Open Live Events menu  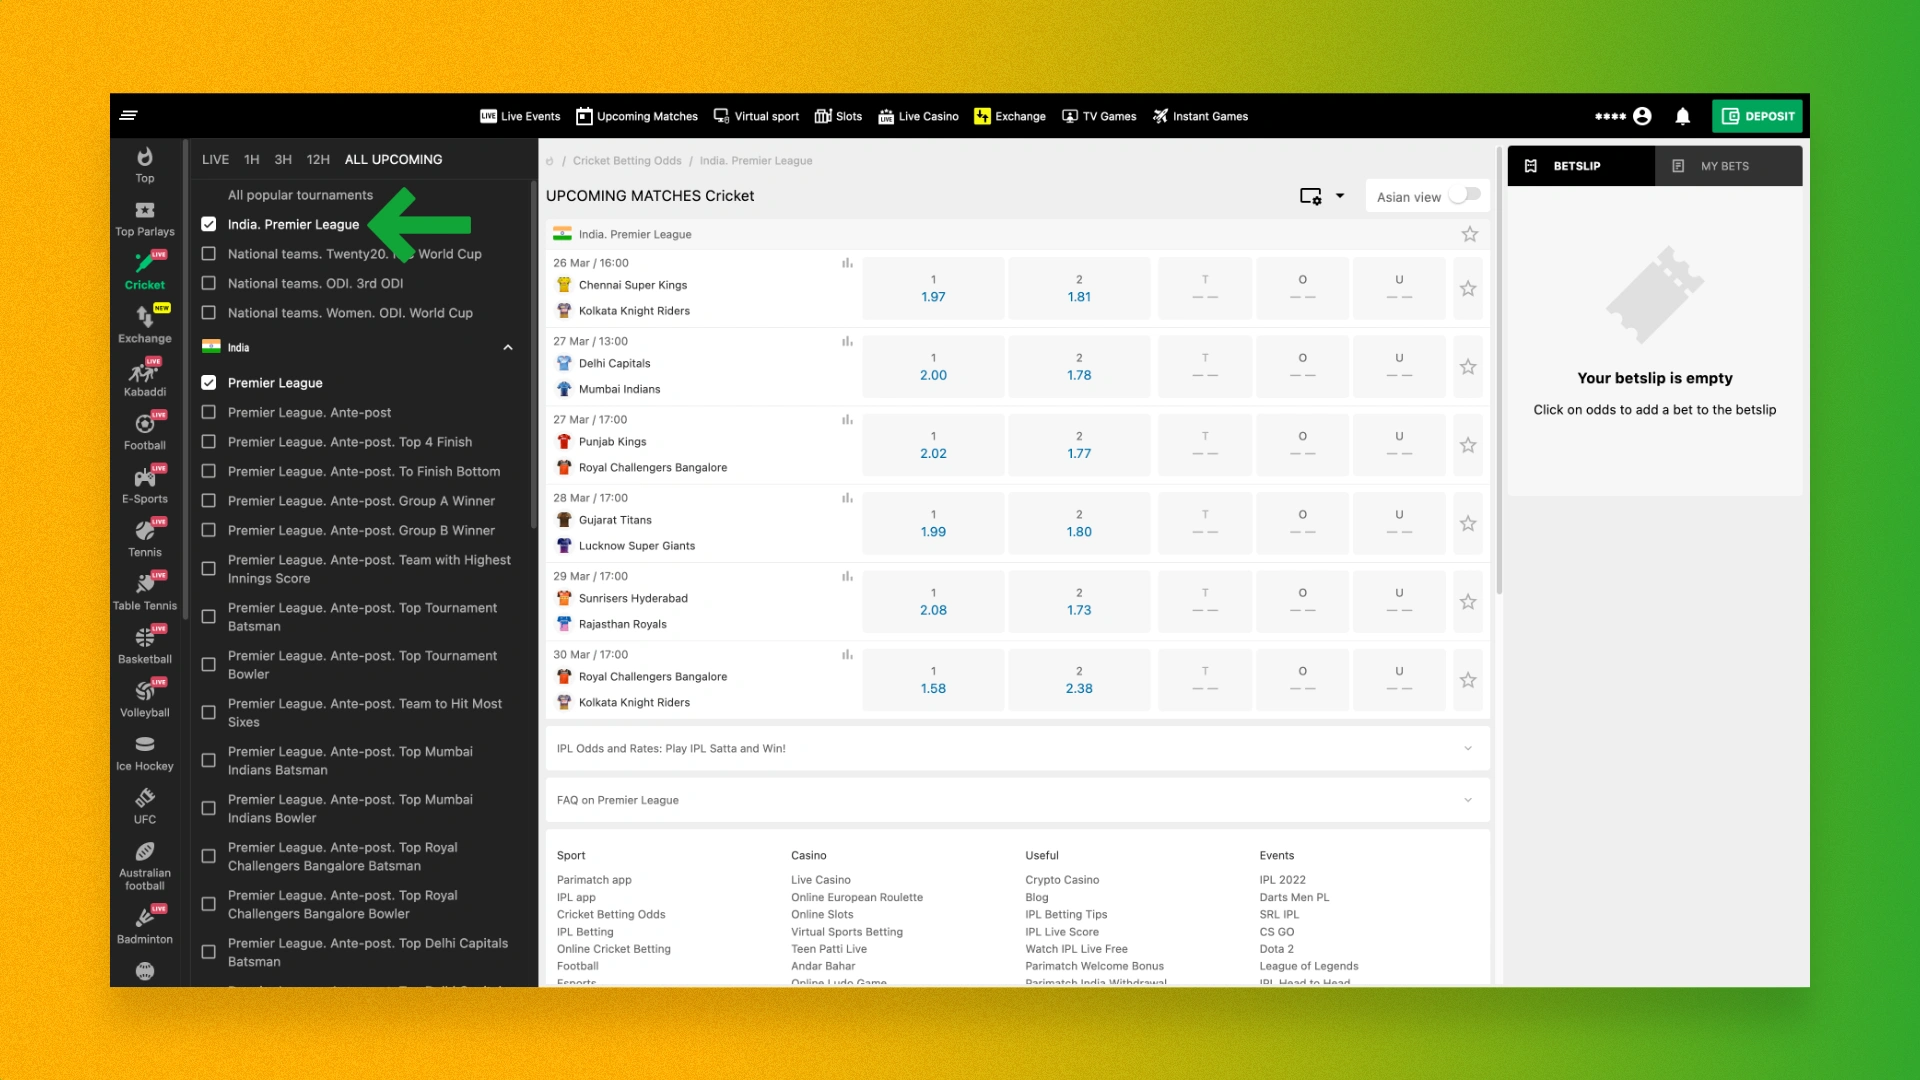(520, 116)
